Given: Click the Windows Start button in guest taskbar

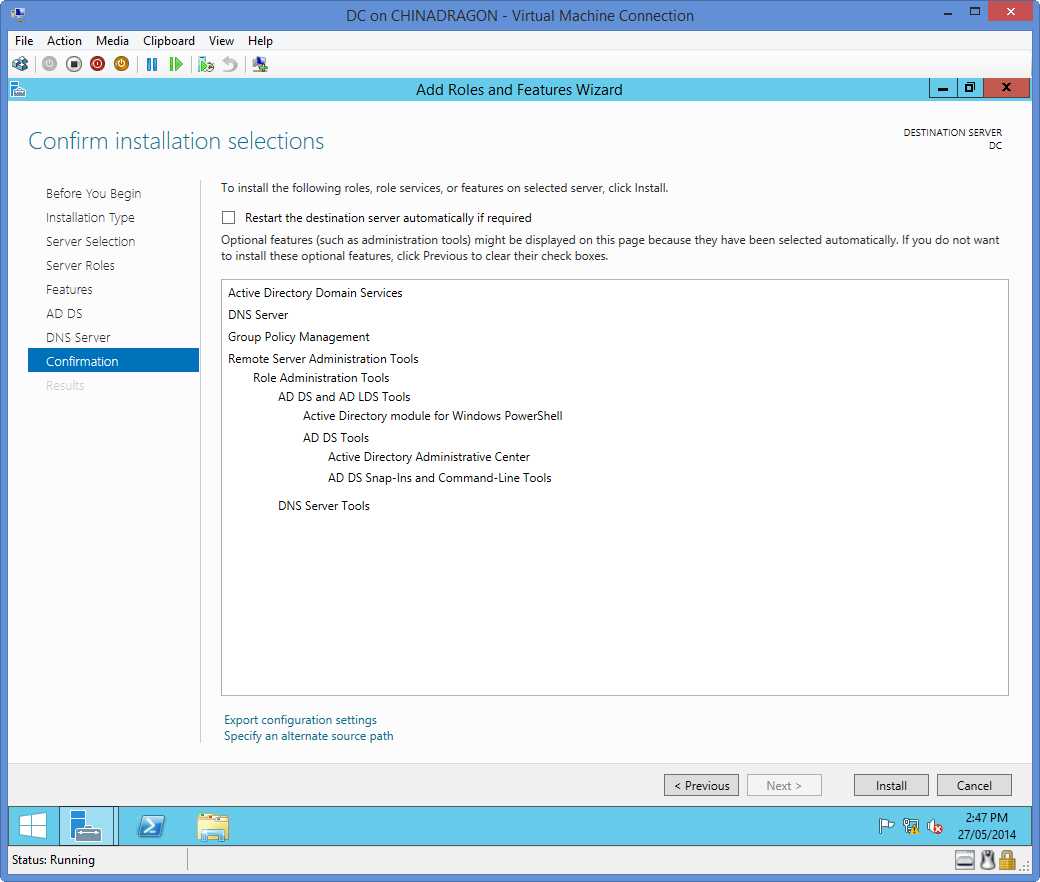Looking at the screenshot, I should coord(32,826).
